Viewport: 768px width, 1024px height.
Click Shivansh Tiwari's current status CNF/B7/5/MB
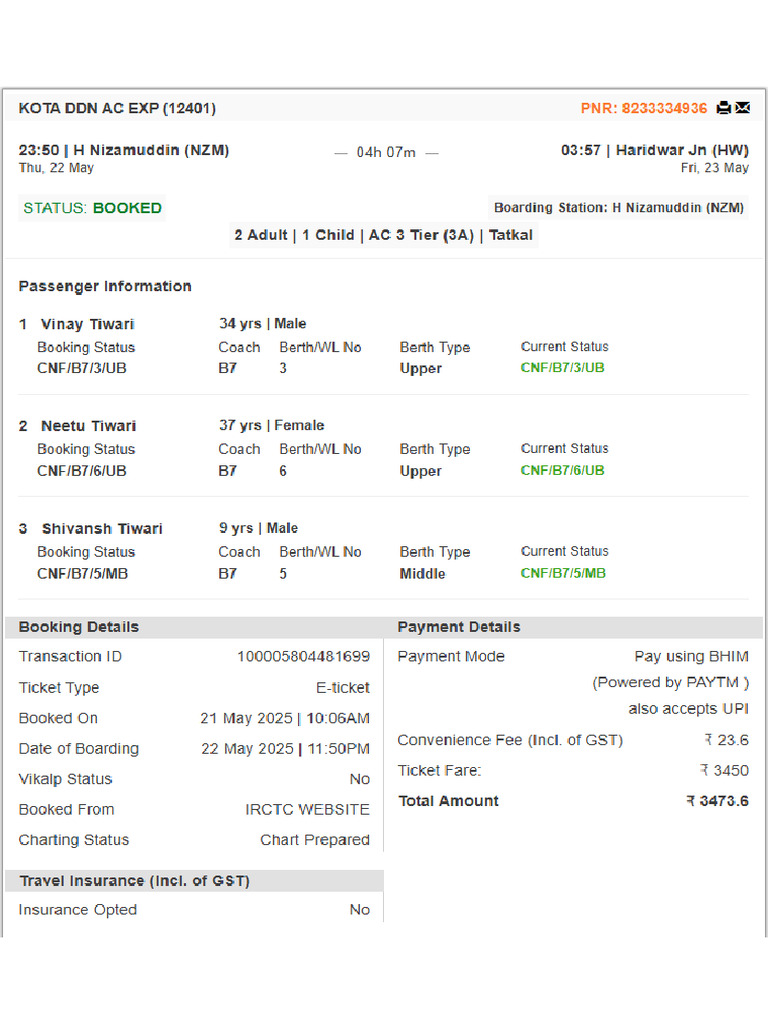pyautogui.click(x=563, y=573)
